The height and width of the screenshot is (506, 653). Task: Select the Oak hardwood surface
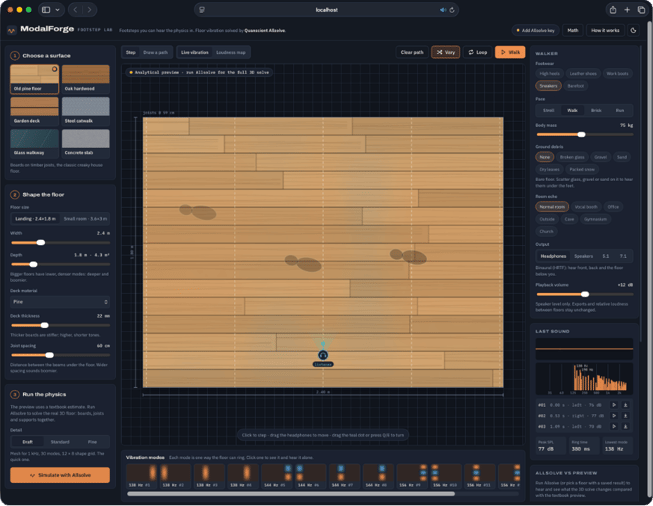85,79
